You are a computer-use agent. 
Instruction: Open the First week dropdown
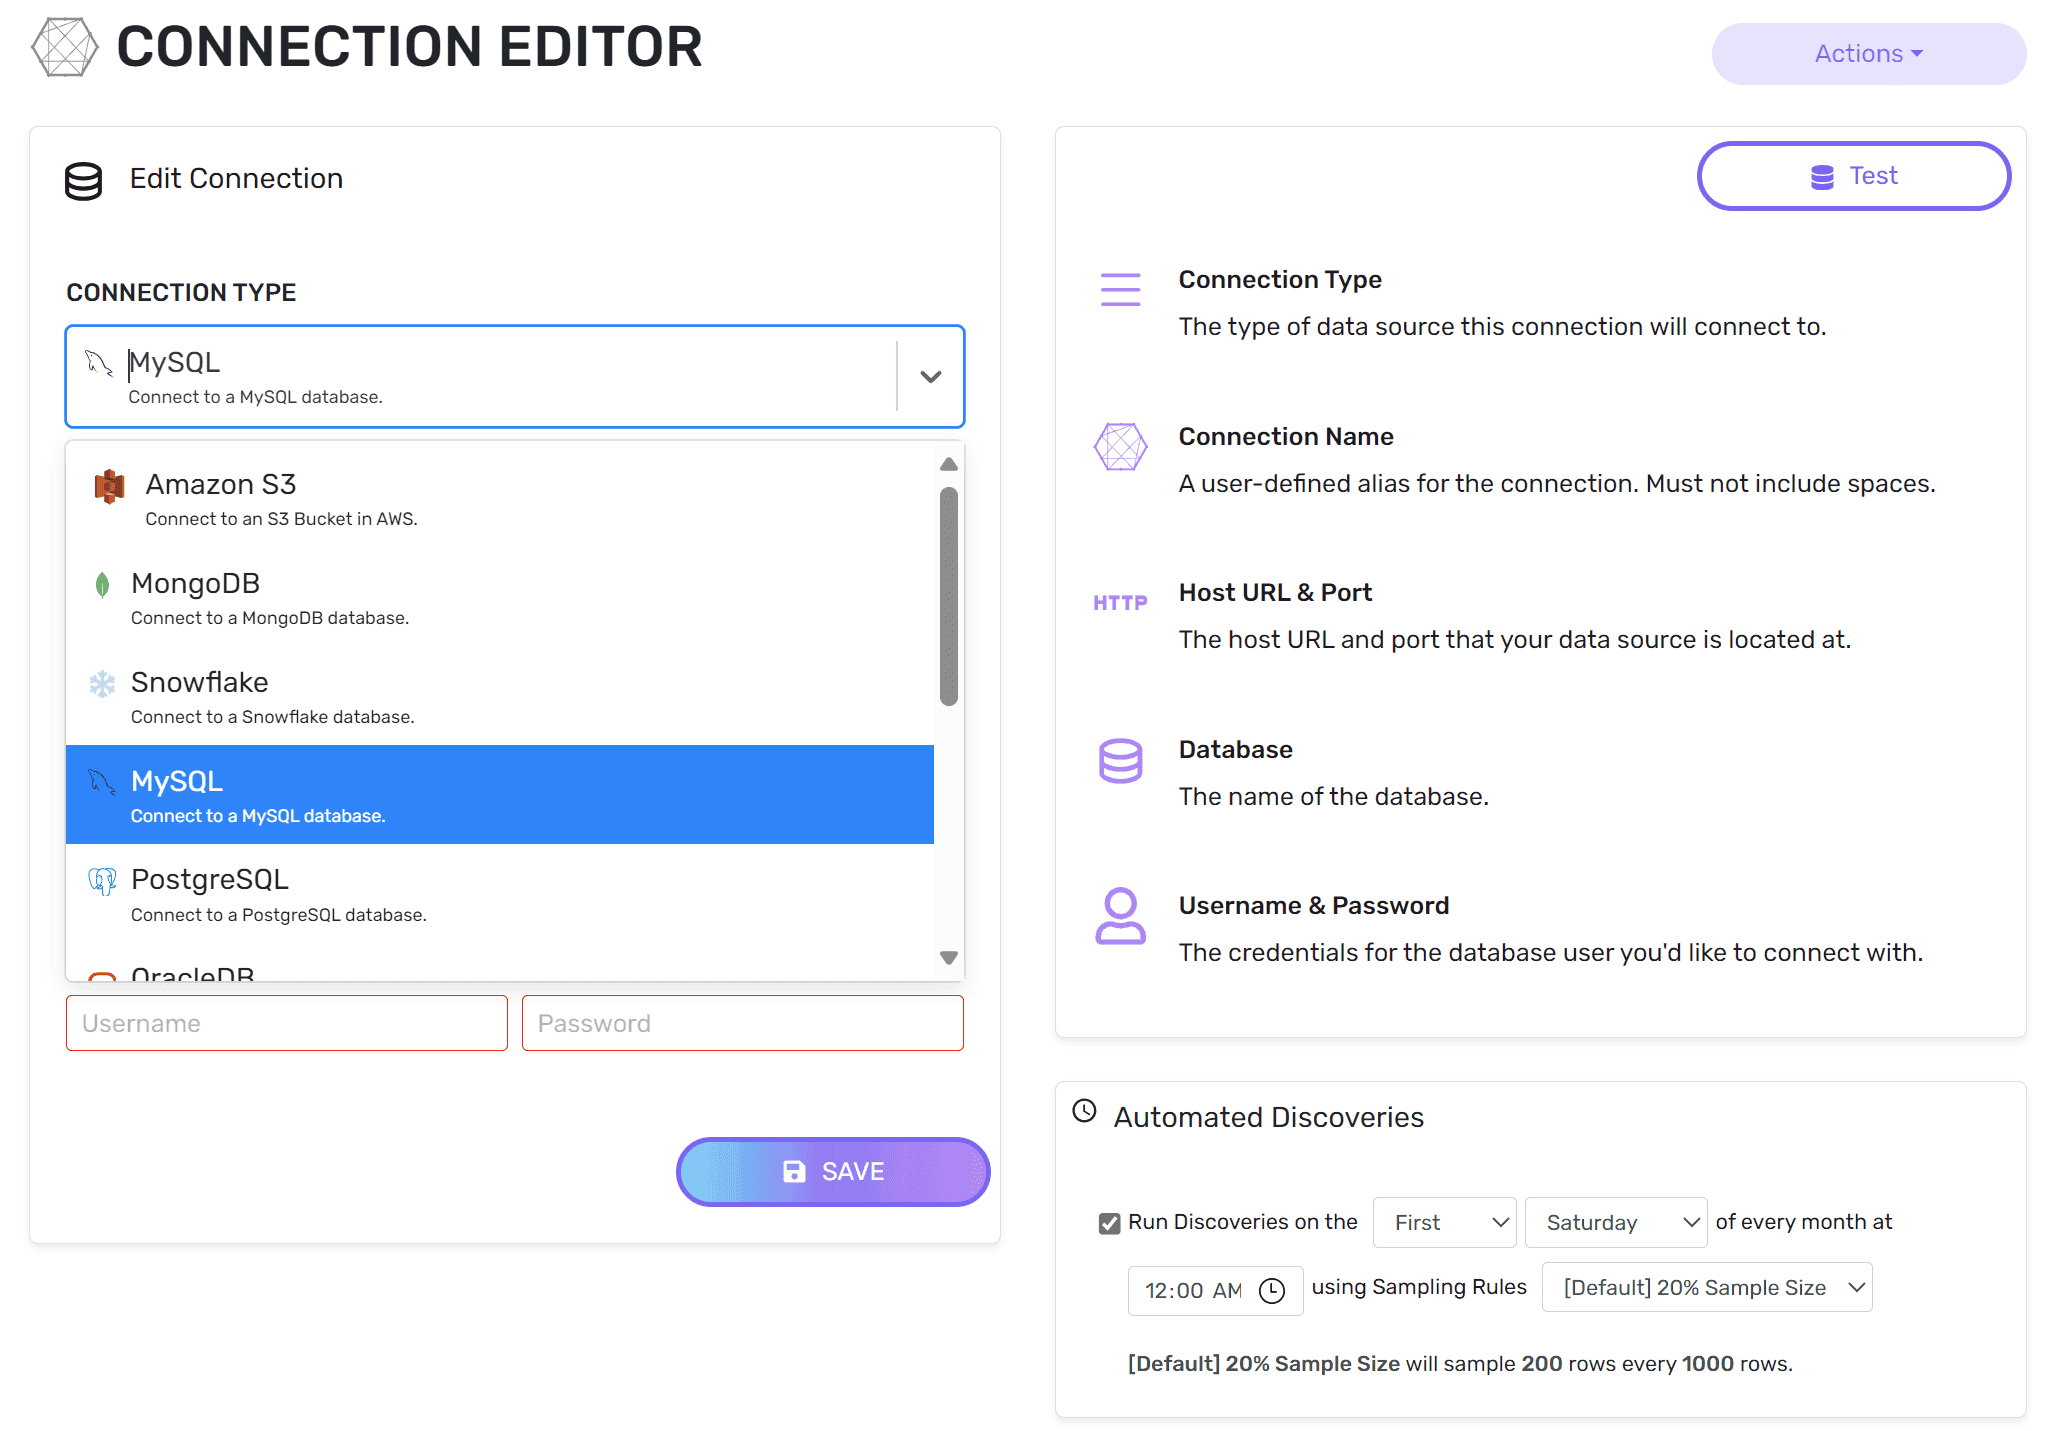click(x=1444, y=1222)
